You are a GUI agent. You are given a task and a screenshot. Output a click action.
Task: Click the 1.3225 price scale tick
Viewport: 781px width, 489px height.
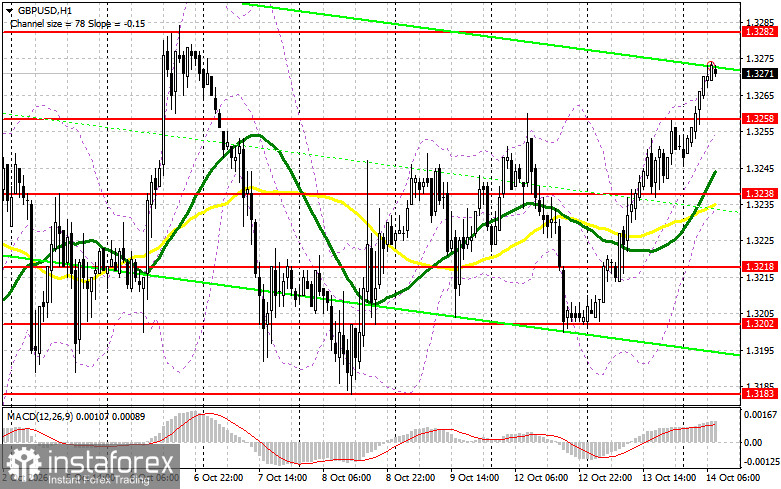tap(760, 241)
